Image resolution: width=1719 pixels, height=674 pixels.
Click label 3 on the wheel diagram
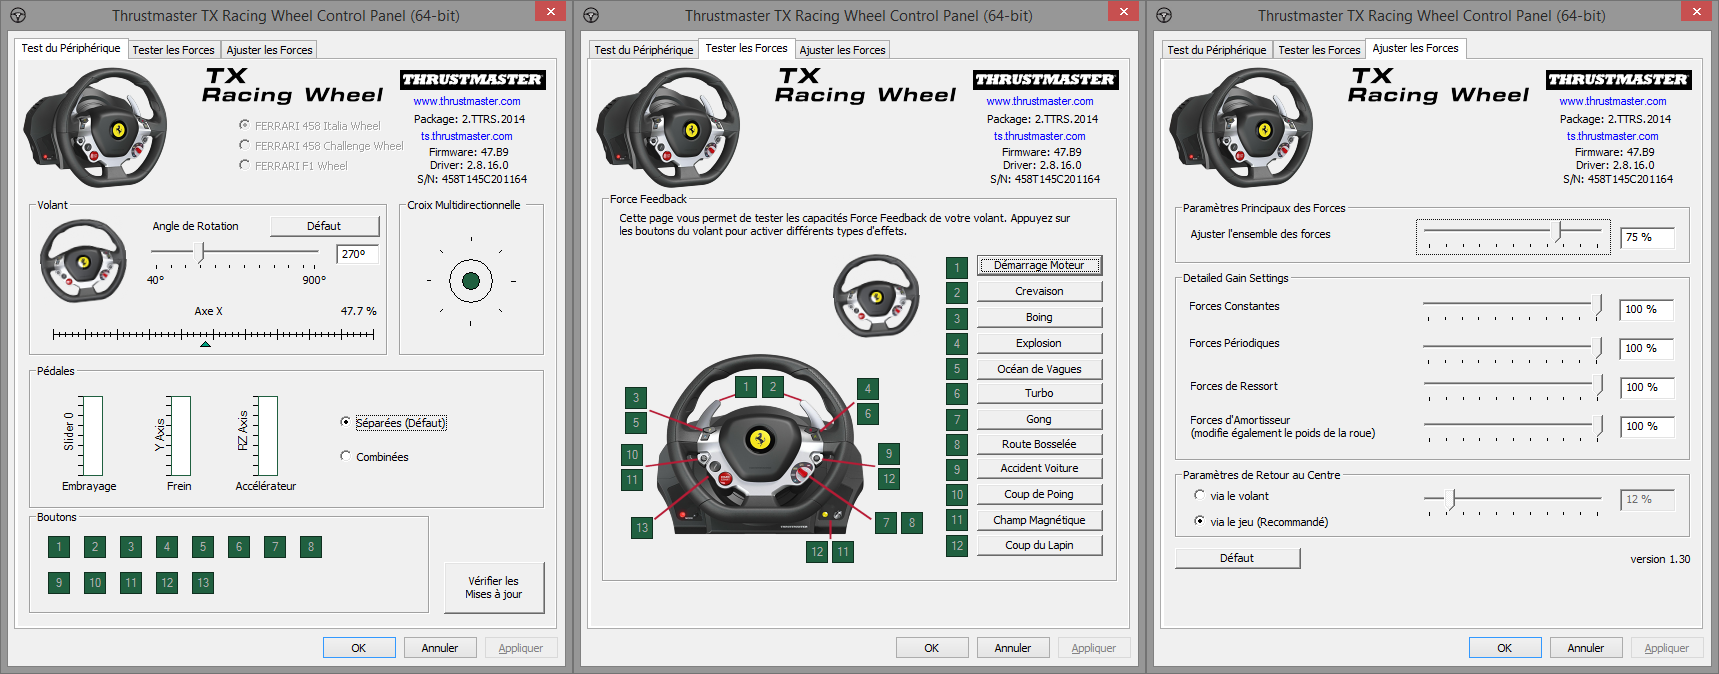pos(636,397)
